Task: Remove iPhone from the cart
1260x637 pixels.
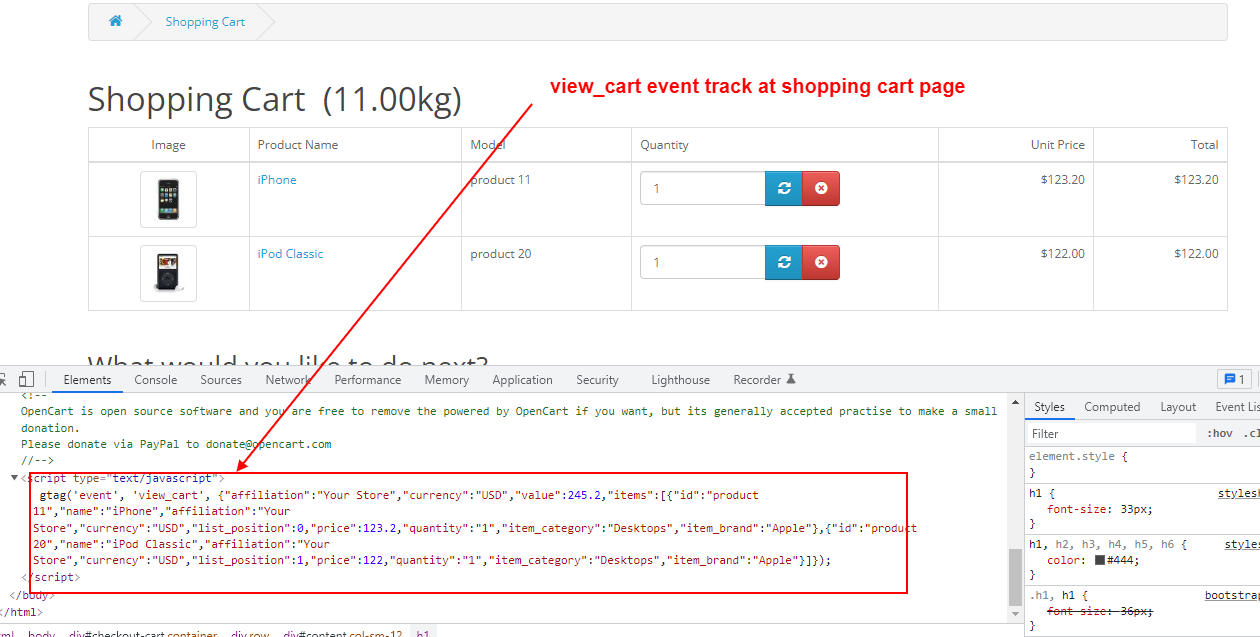Action: [821, 188]
